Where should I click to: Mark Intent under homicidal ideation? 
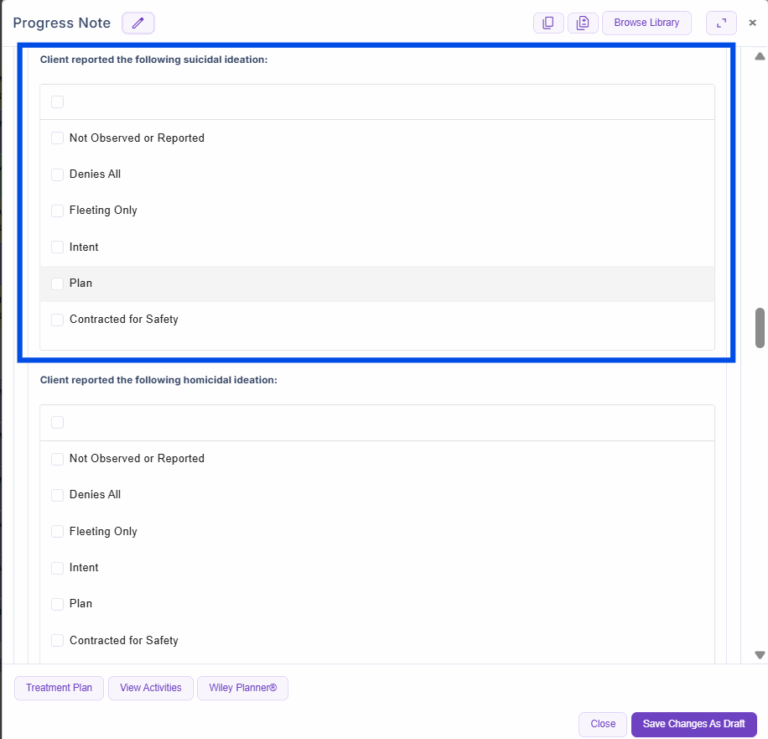click(57, 568)
